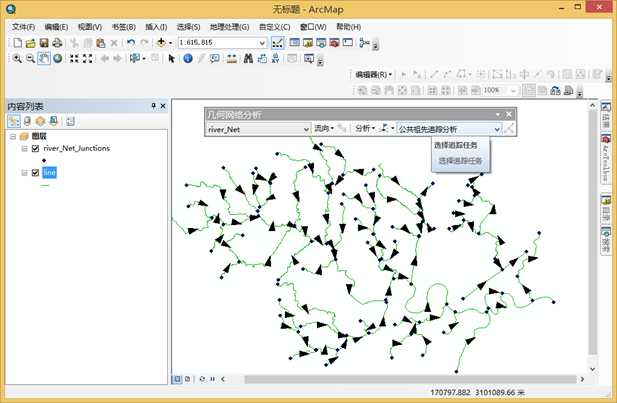This screenshot has height=403, width=617.
Task: Create a new map document
Action: tap(18, 43)
